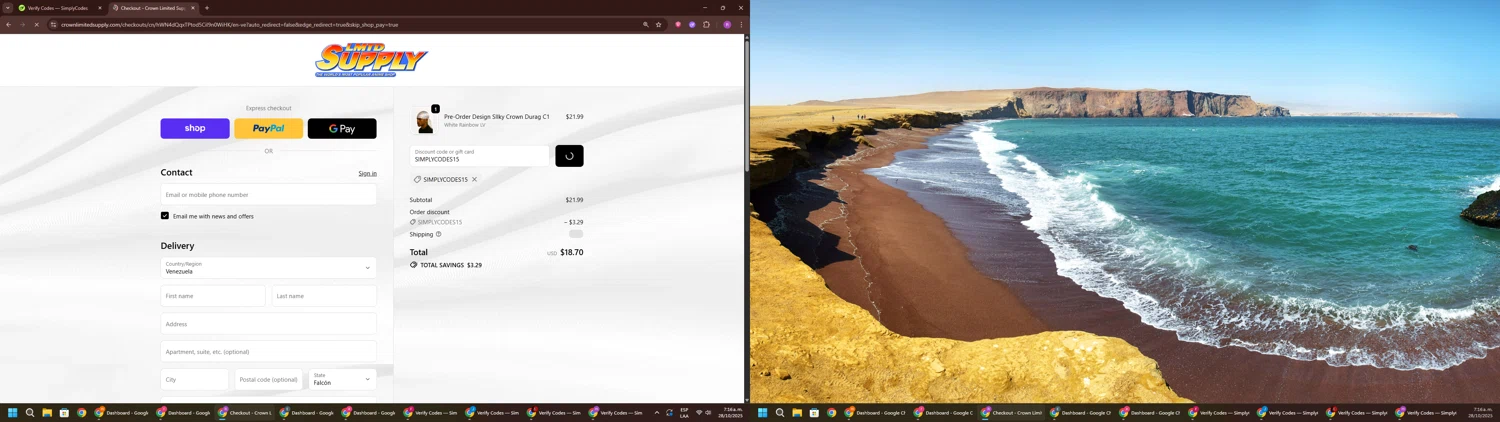Click the Pre-Order Design Silky Crown Durag C1 title
The height and width of the screenshot is (422, 1500).
point(497,117)
